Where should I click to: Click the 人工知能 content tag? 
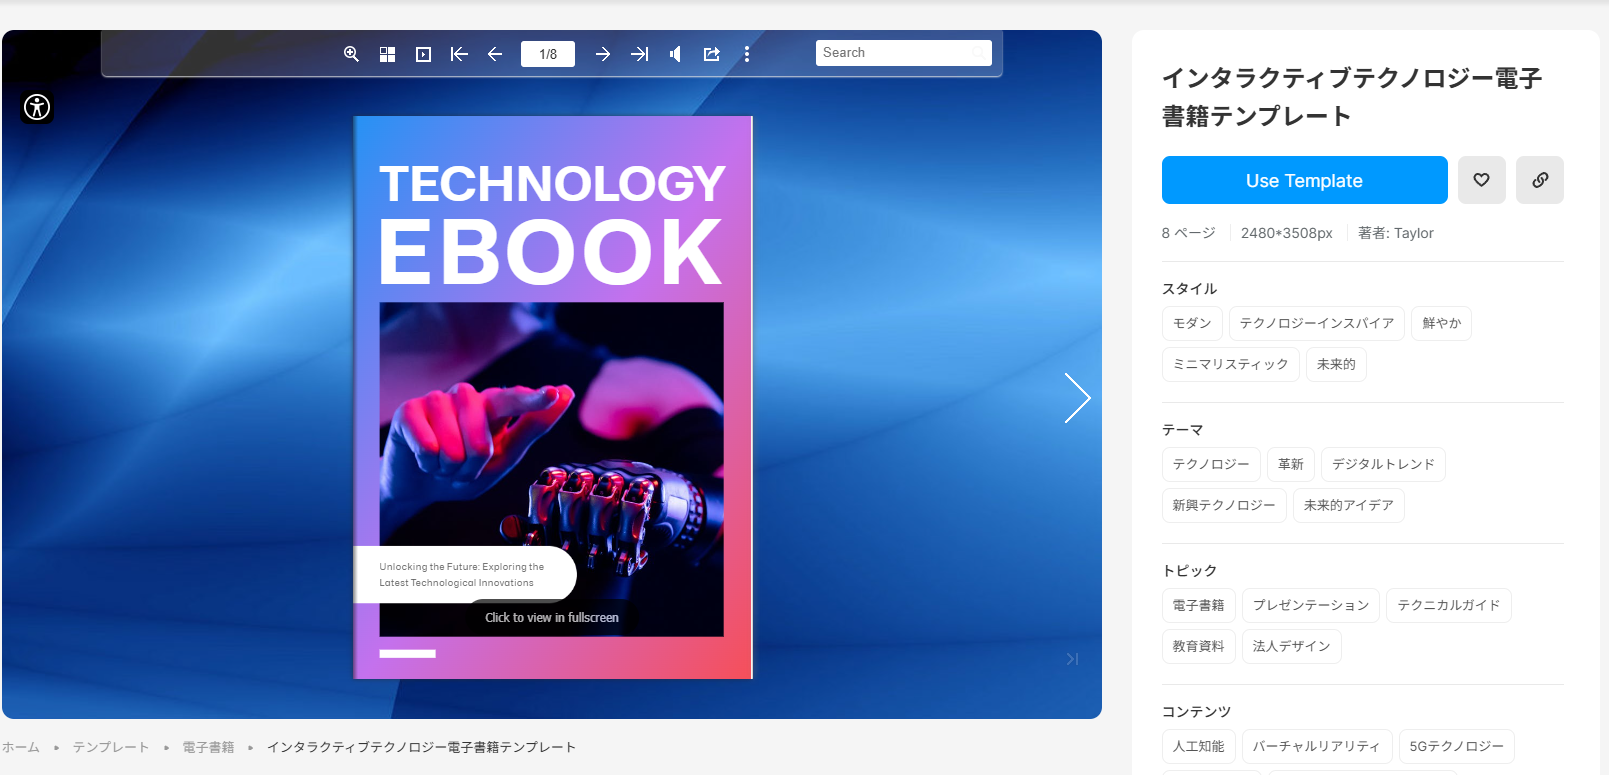[1199, 746]
